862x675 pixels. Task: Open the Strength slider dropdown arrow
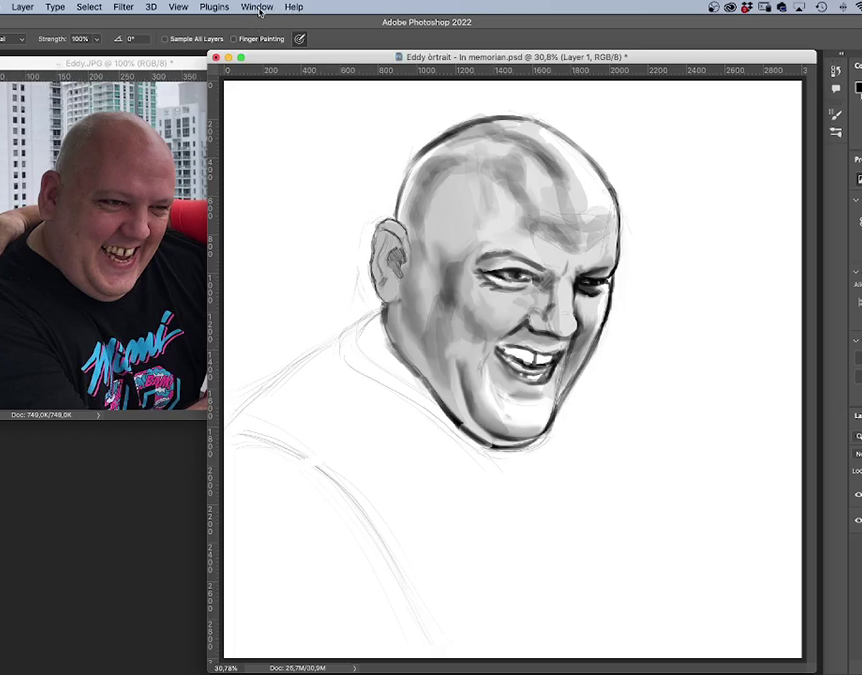(97, 39)
